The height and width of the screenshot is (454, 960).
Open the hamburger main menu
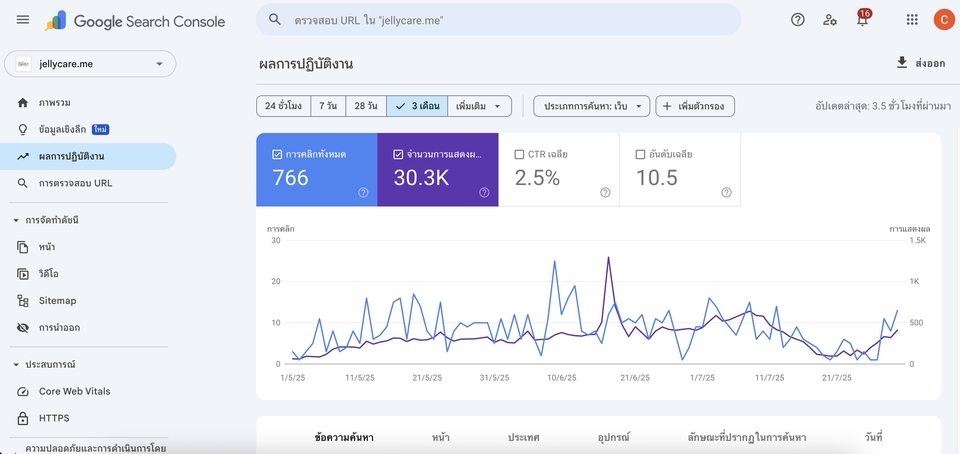23,20
